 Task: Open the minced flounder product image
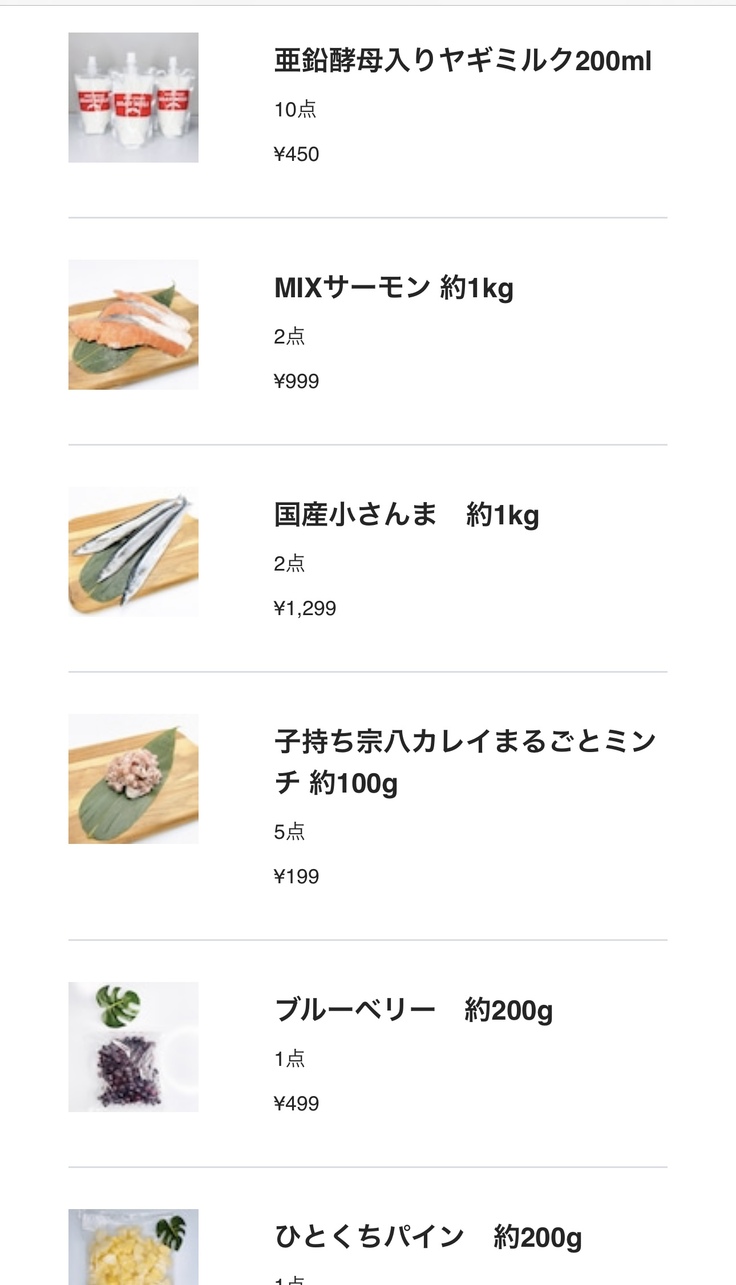[x=133, y=778]
